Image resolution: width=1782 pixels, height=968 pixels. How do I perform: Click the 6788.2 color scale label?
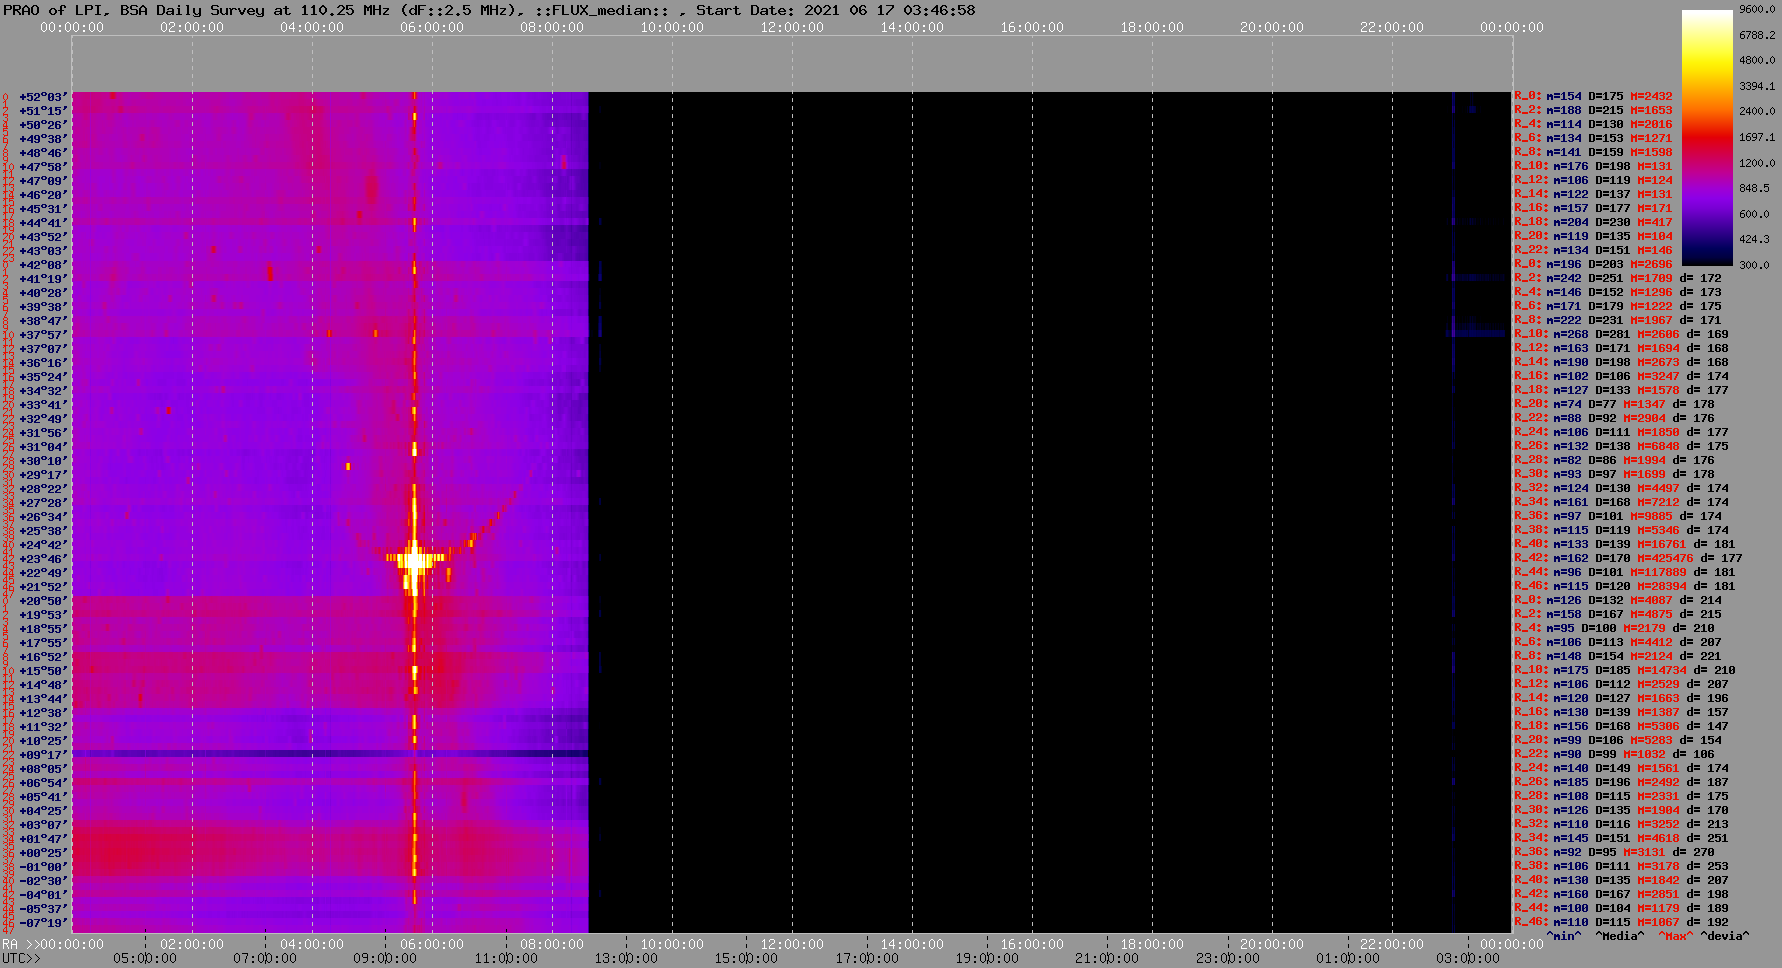coord(1757,35)
